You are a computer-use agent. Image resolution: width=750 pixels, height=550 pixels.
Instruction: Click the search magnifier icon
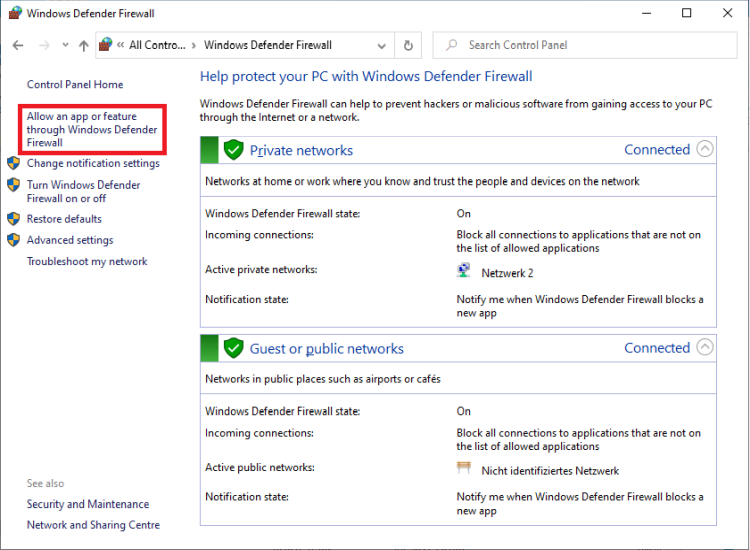point(451,45)
